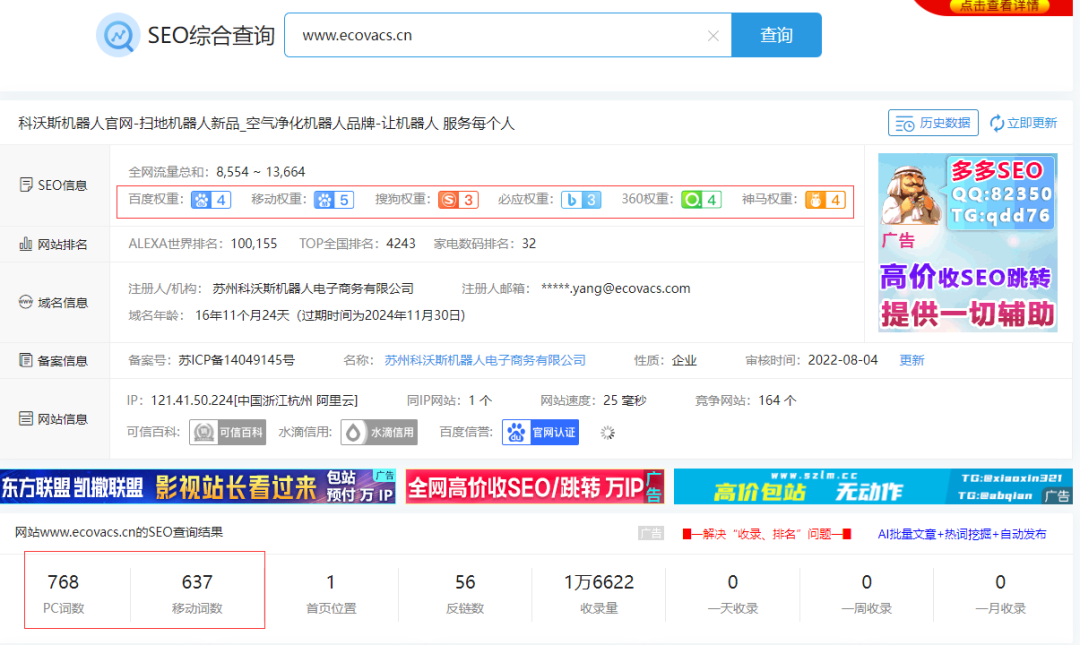This screenshot has height=645, width=1080.
Task: Click the 网站排名 bar chart icon
Action: pyautogui.click(x=26, y=244)
